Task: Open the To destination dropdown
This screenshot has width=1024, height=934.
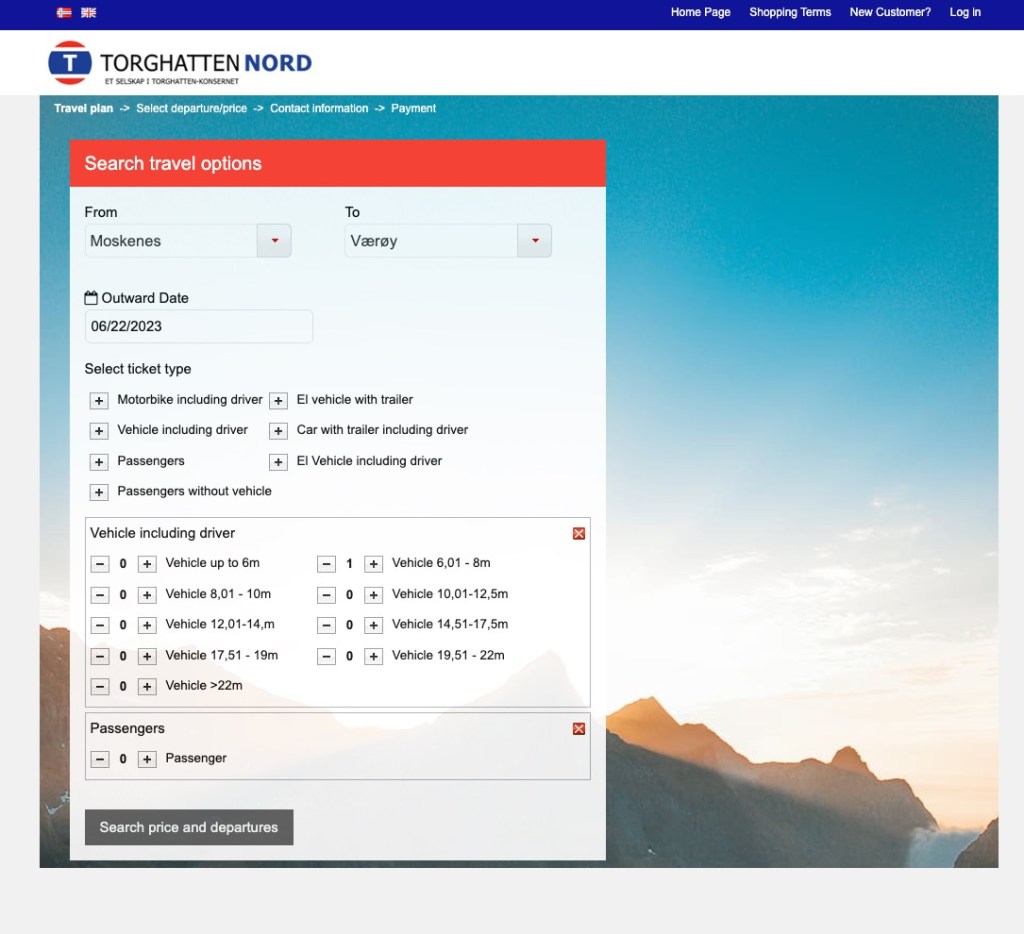Action: (x=534, y=241)
